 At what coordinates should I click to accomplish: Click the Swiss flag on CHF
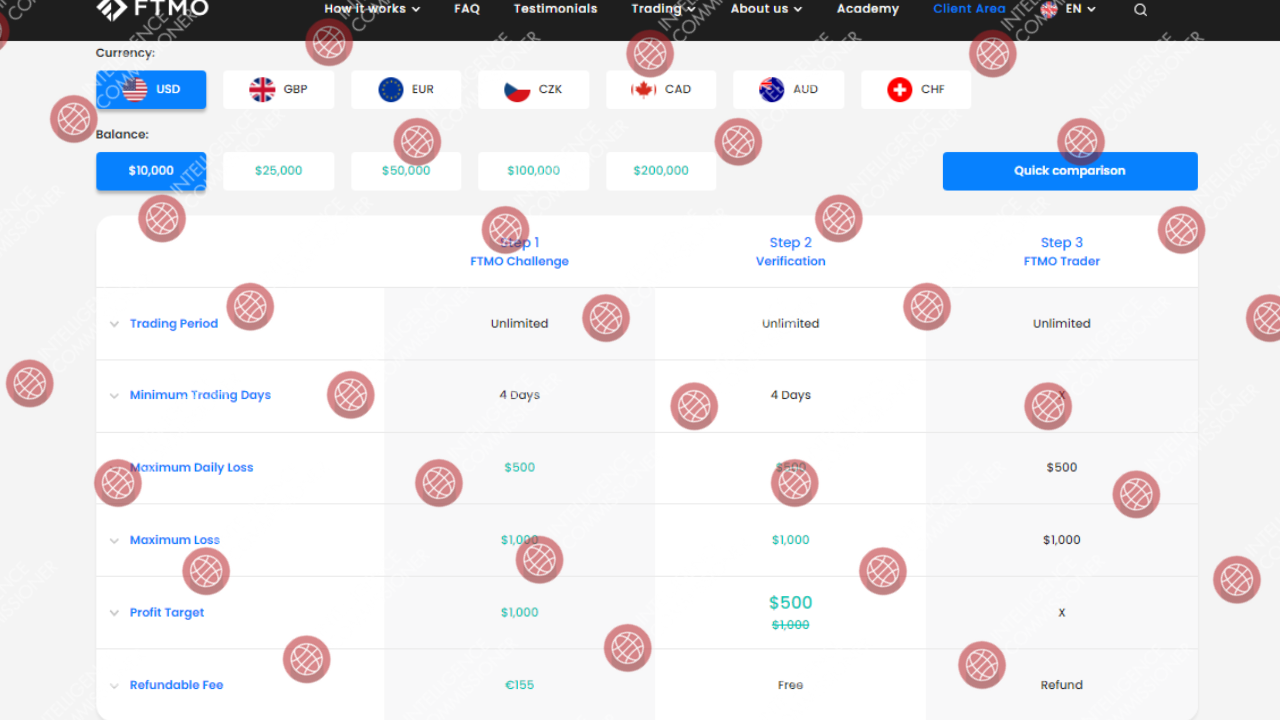pos(900,89)
